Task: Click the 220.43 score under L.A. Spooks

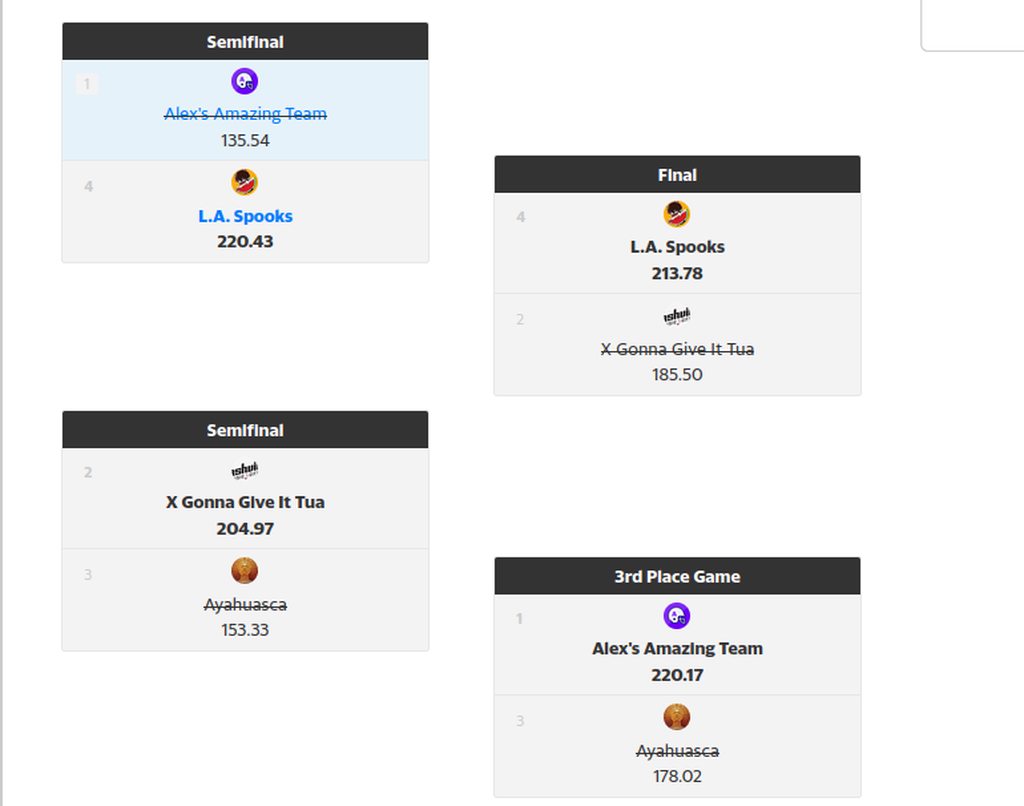Action: pyautogui.click(x=245, y=242)
